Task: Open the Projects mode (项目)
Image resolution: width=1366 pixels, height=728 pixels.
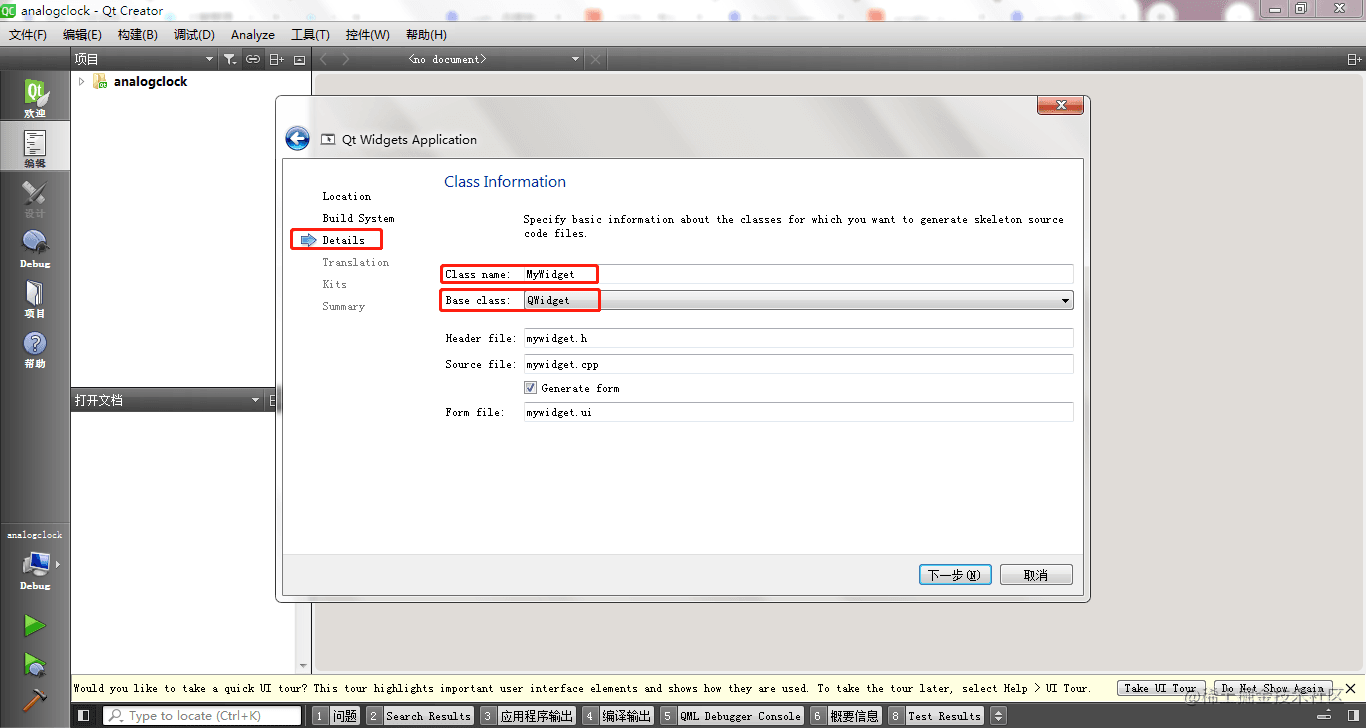Action: point(35,298)
